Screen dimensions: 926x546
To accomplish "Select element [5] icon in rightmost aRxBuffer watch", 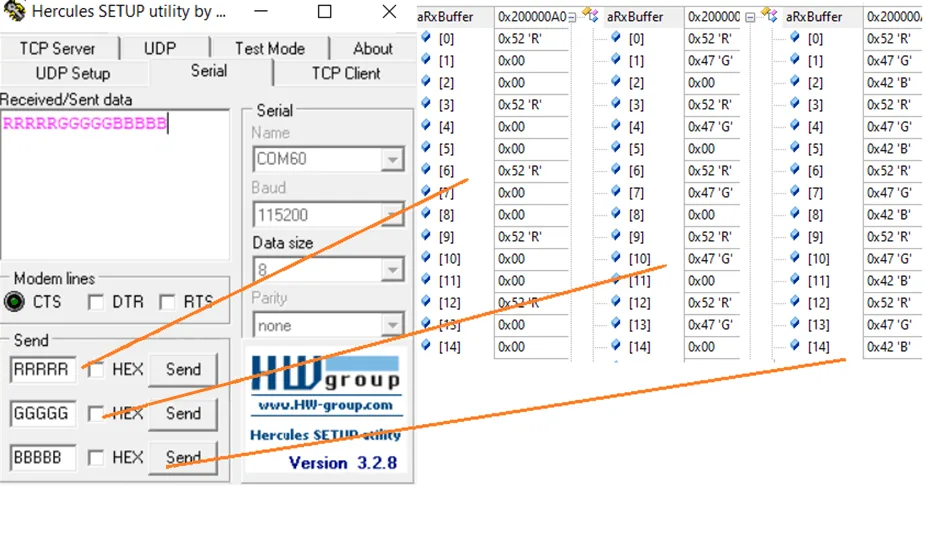I will click(795, 148).
